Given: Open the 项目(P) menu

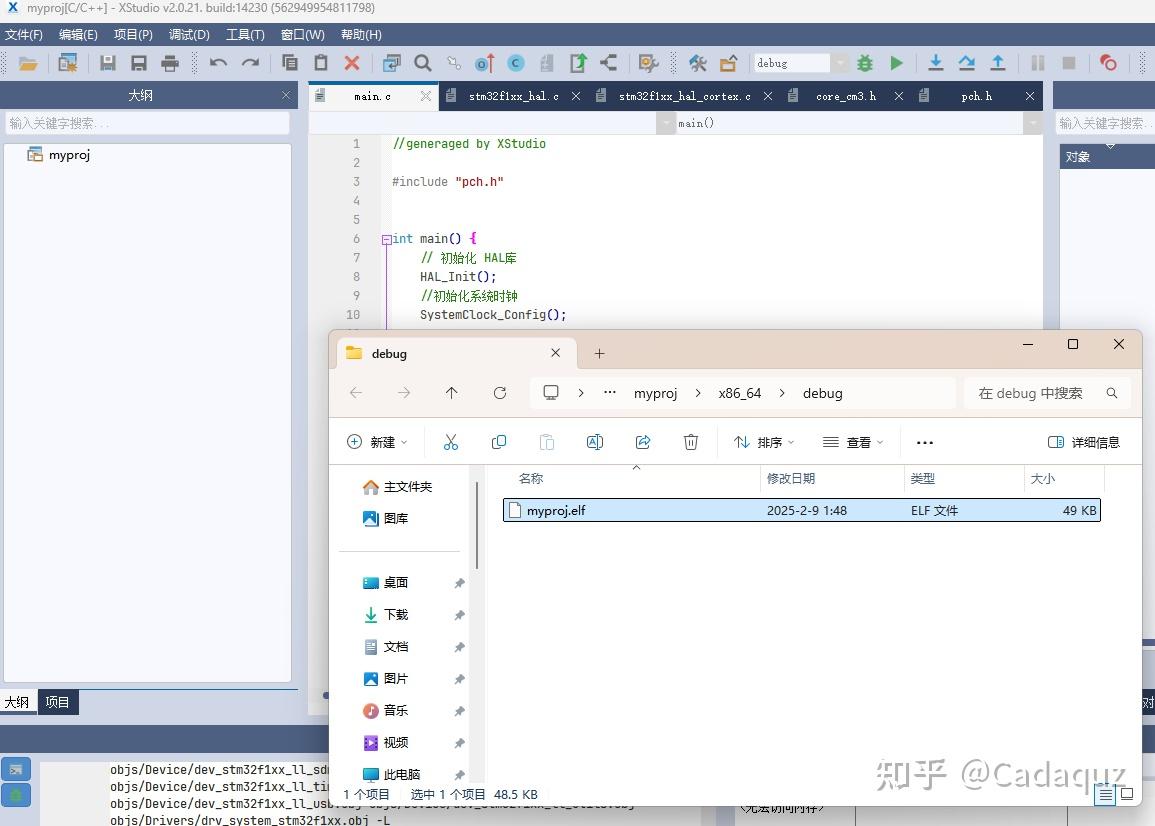Looking at the screenshot, I should (x=133, y=35).
